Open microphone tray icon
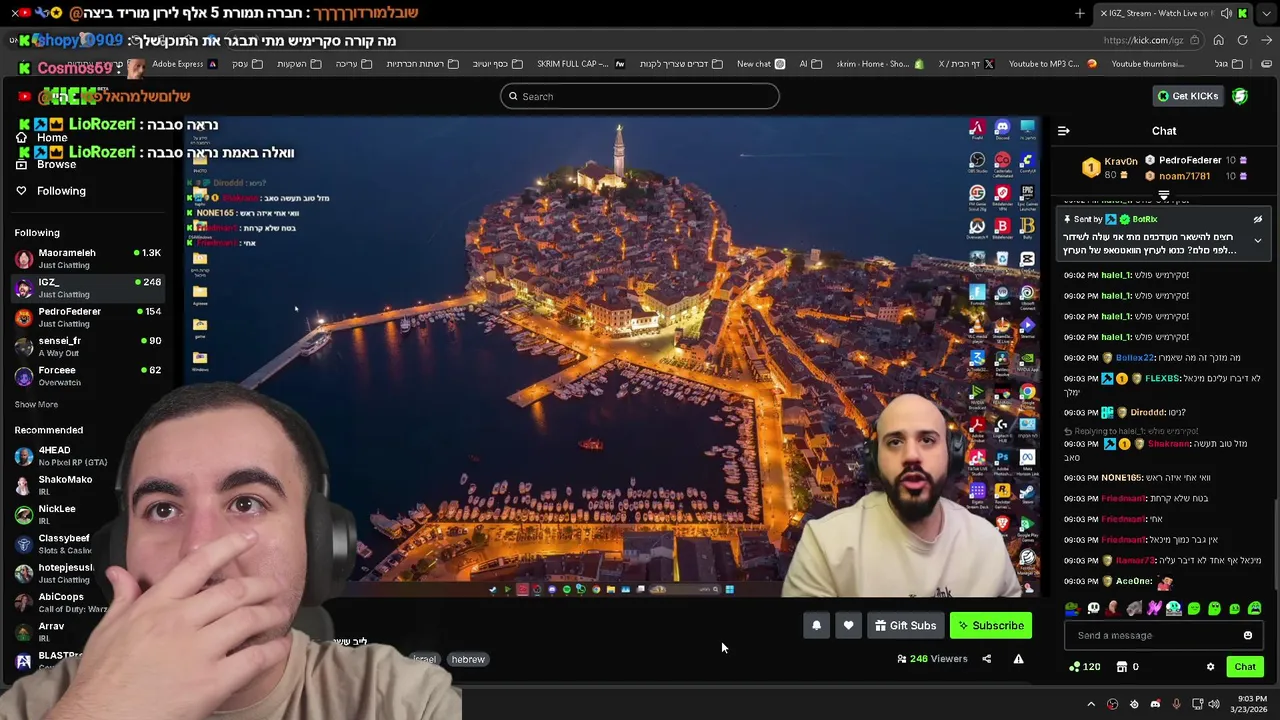Screen dimensions: 1280x720 pos(1176,704)
